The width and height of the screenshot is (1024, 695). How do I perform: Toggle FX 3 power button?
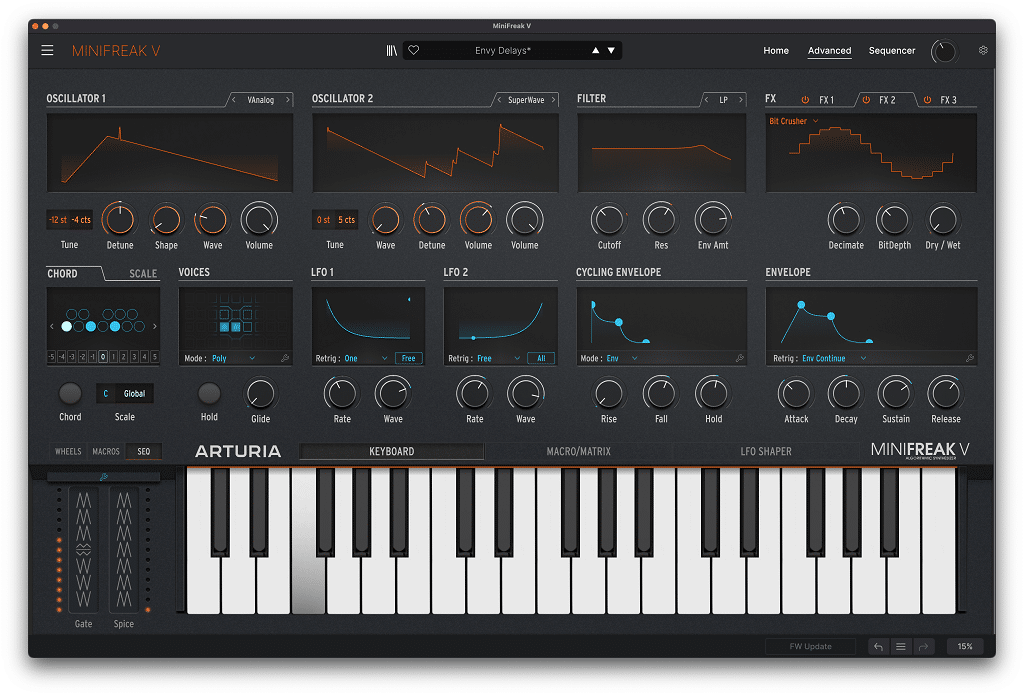[x=927, y=100]
